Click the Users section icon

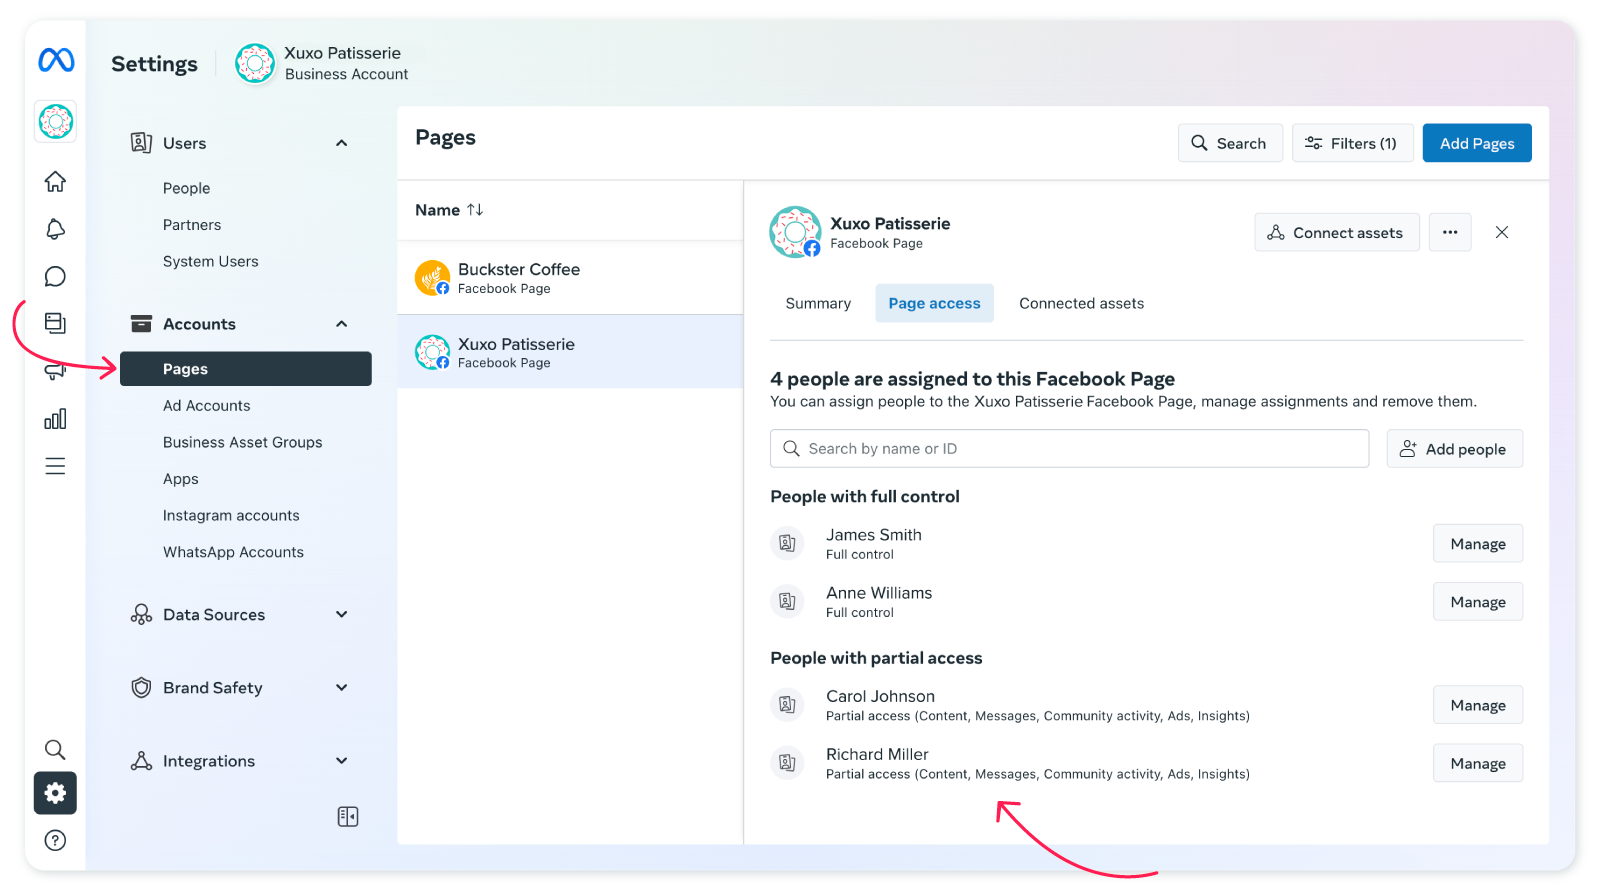click(142, 143)
